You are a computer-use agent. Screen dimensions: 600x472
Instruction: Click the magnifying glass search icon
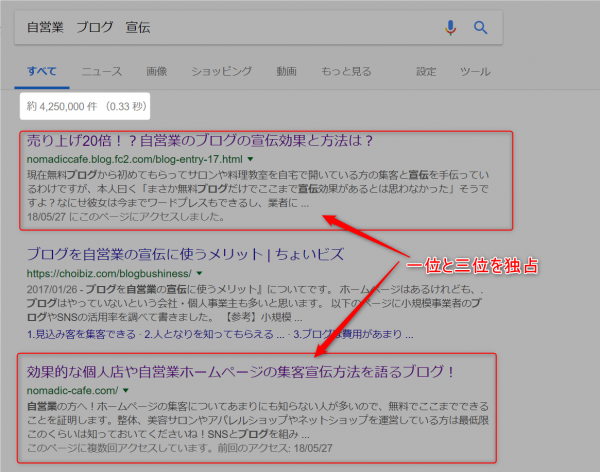pos(480,28)
